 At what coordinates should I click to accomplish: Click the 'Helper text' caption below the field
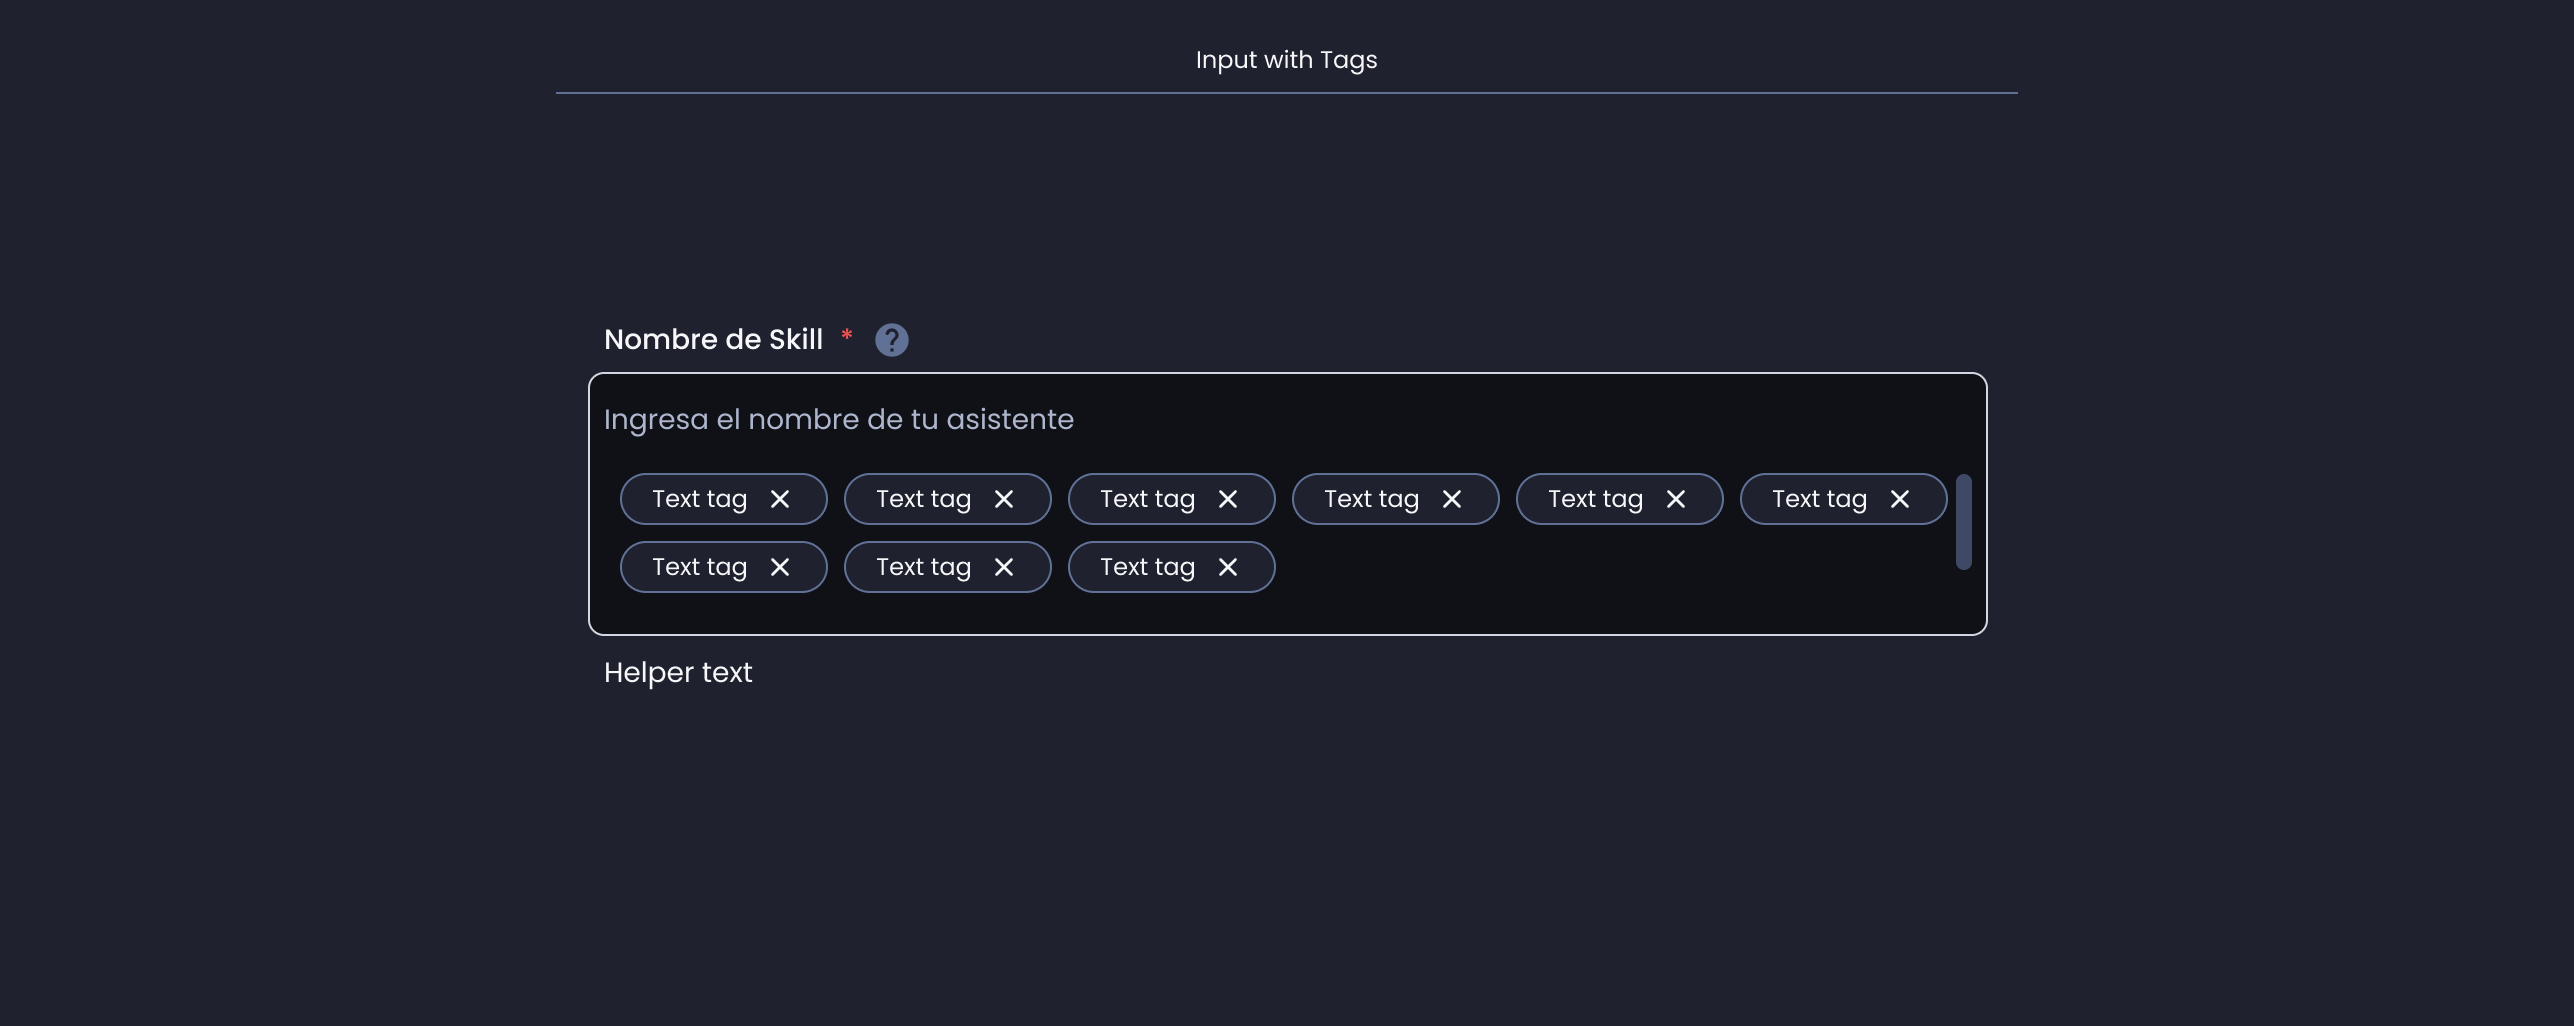(678, 673)
